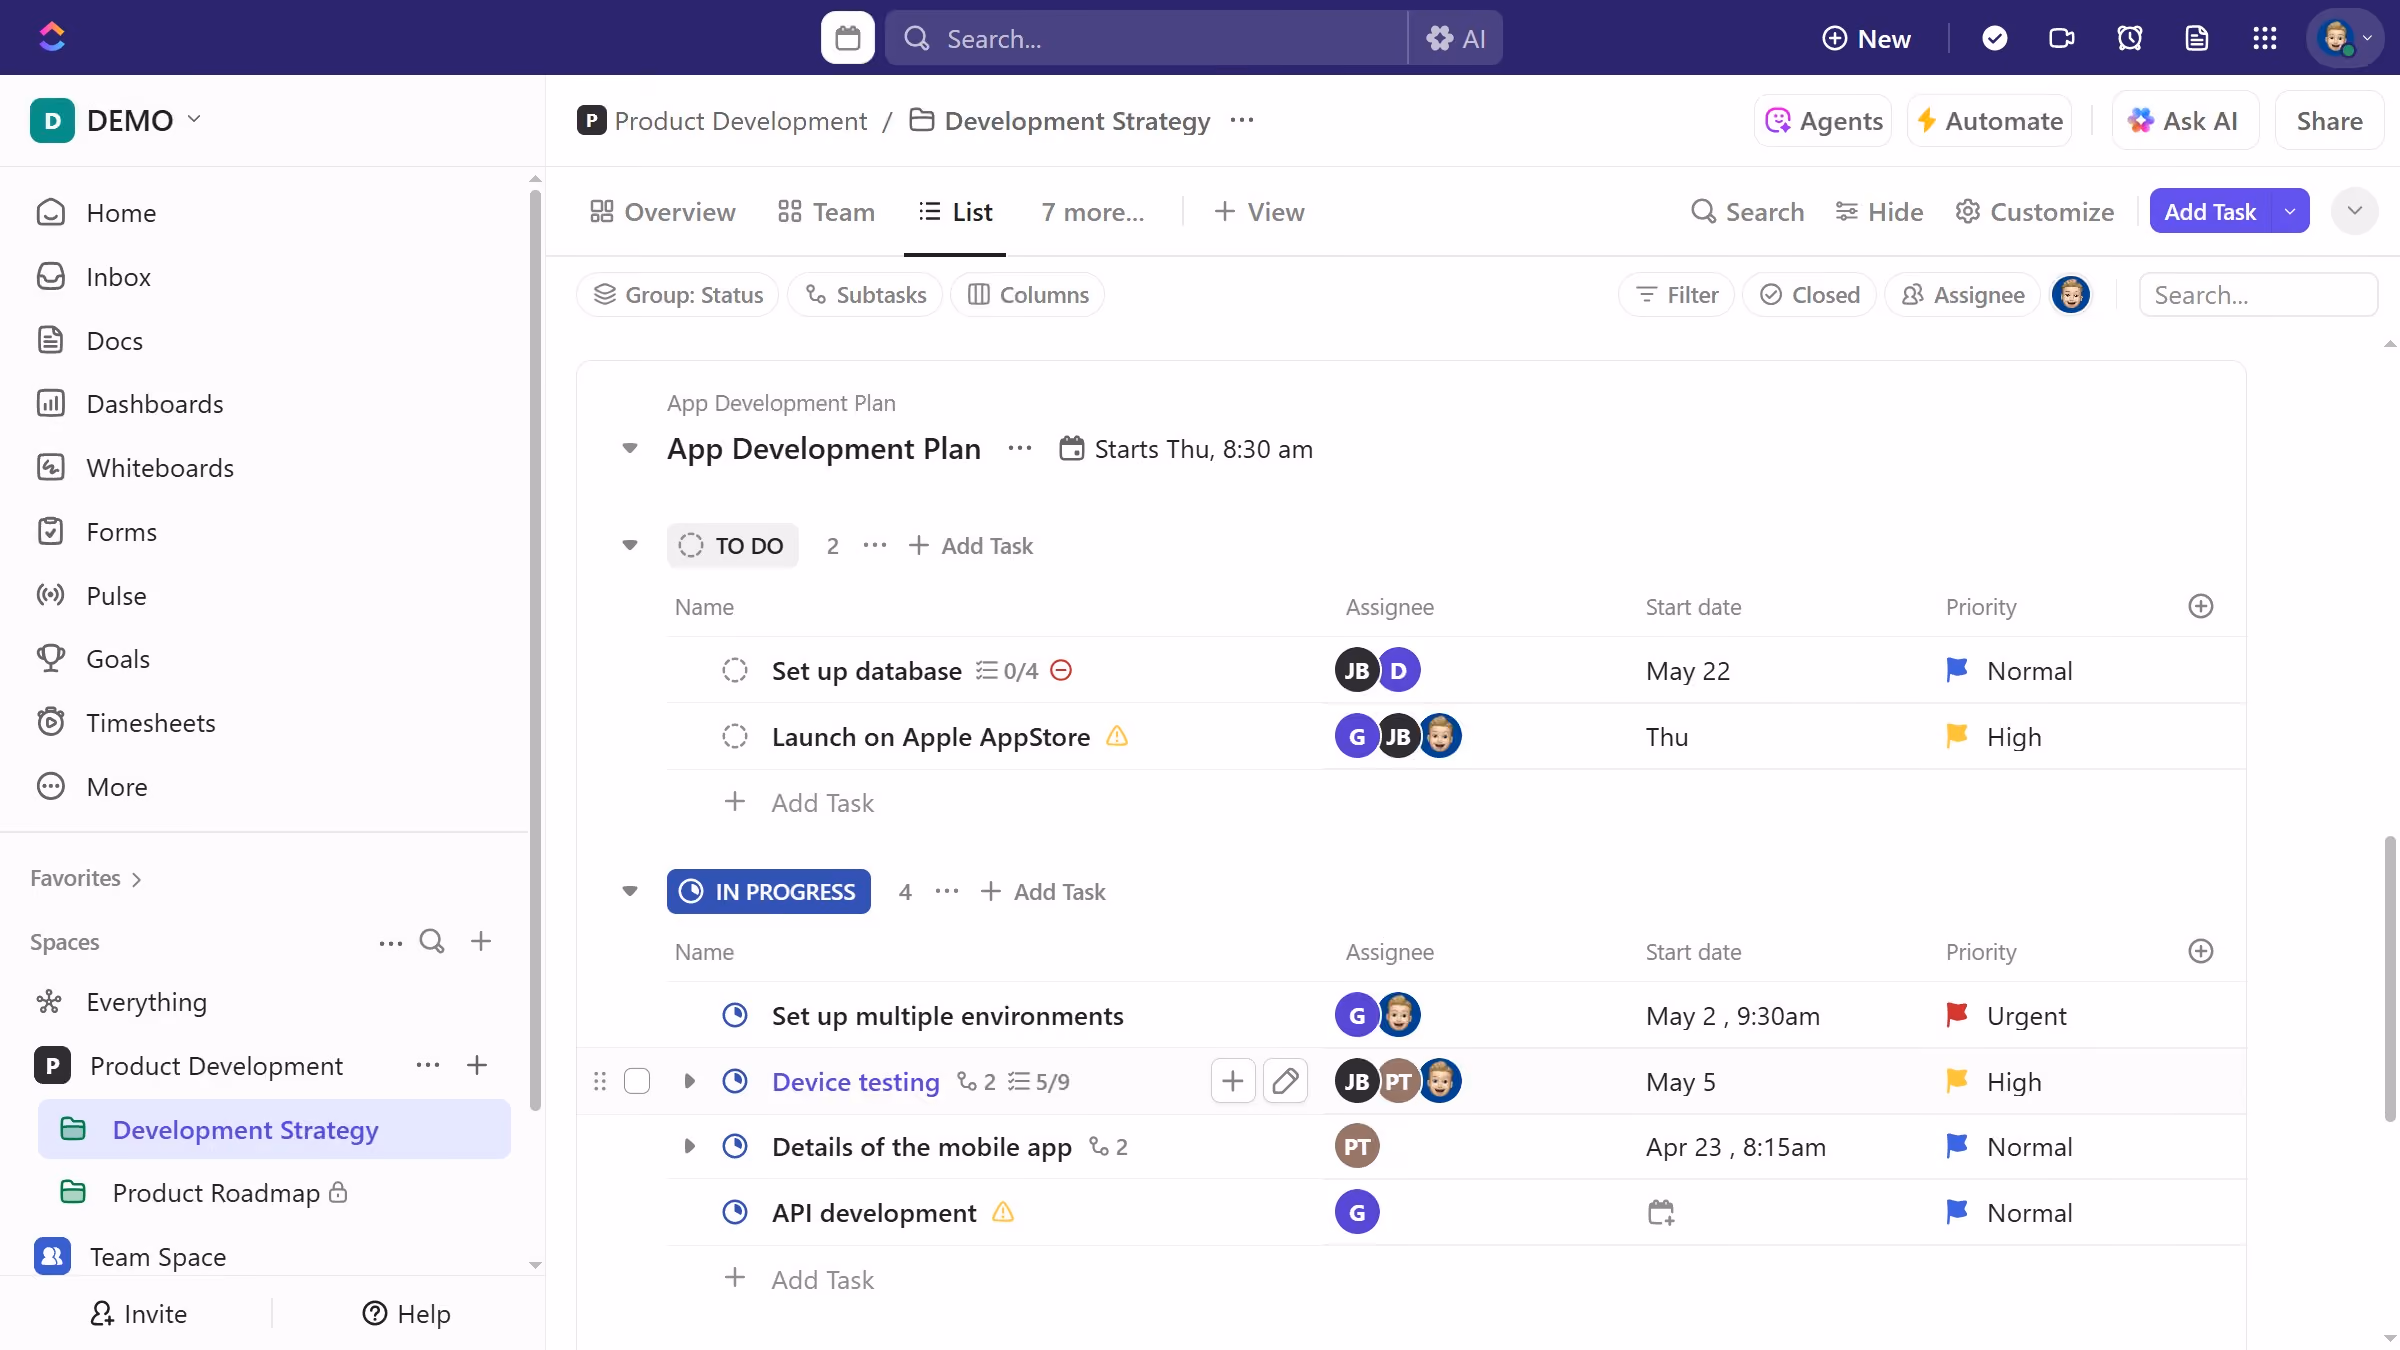Click the Share button
The image size is (2400, 1350).
(x=2329, y=121)
